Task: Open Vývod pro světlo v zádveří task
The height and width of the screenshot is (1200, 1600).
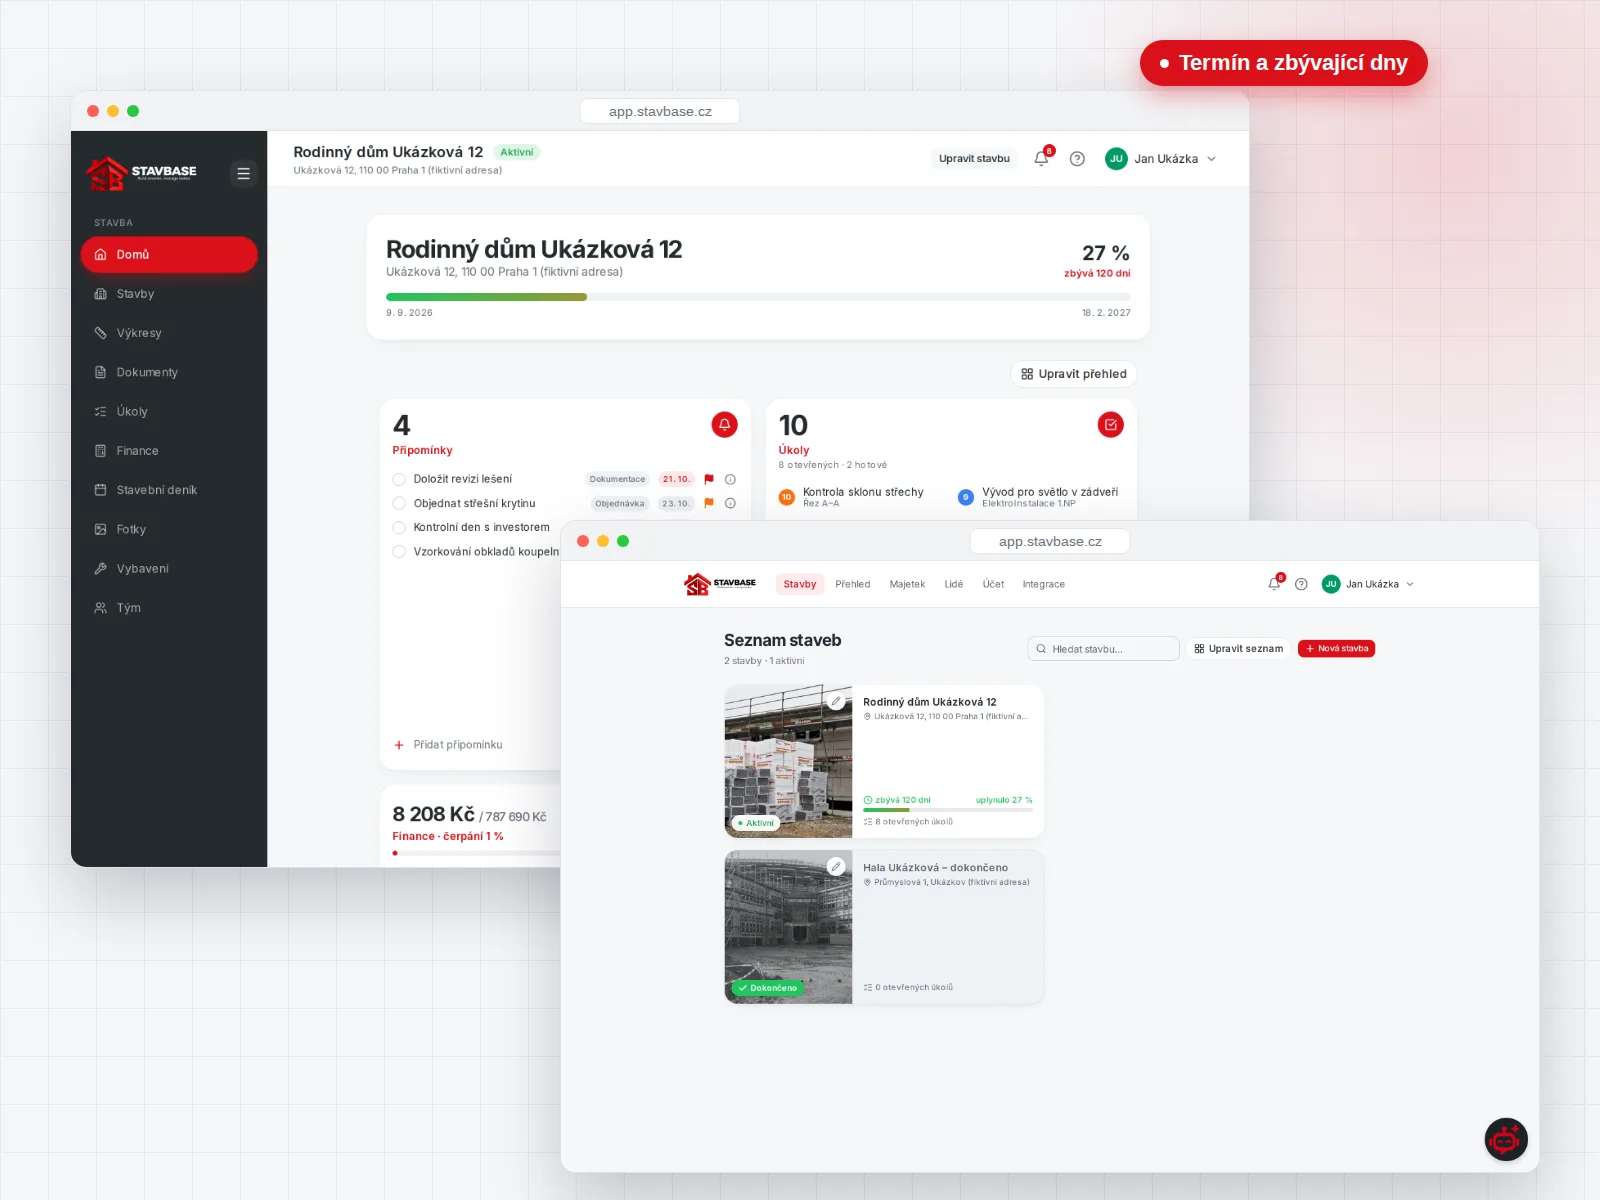Action: (x=1038, y=497)
